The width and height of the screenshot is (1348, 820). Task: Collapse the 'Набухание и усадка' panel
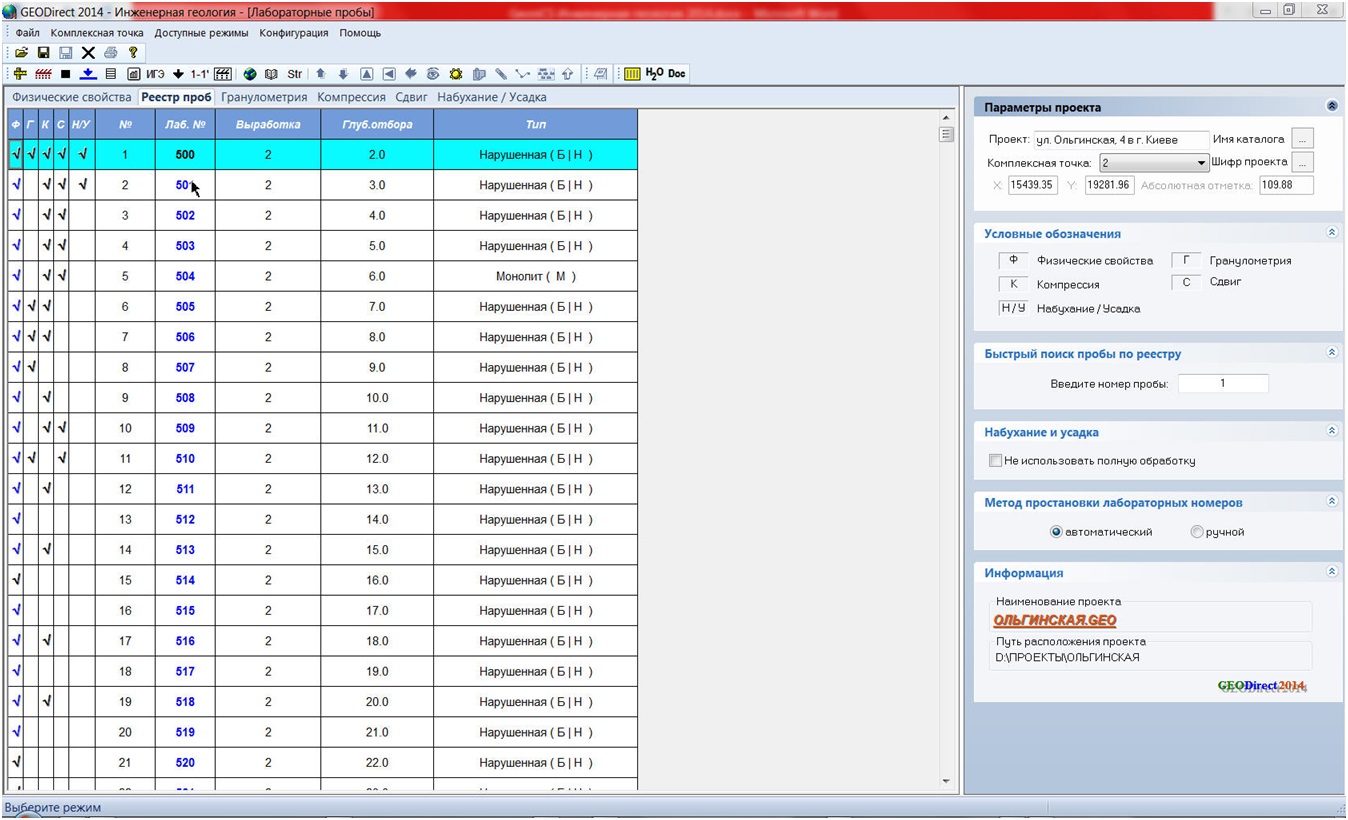tap(1331, 431)
